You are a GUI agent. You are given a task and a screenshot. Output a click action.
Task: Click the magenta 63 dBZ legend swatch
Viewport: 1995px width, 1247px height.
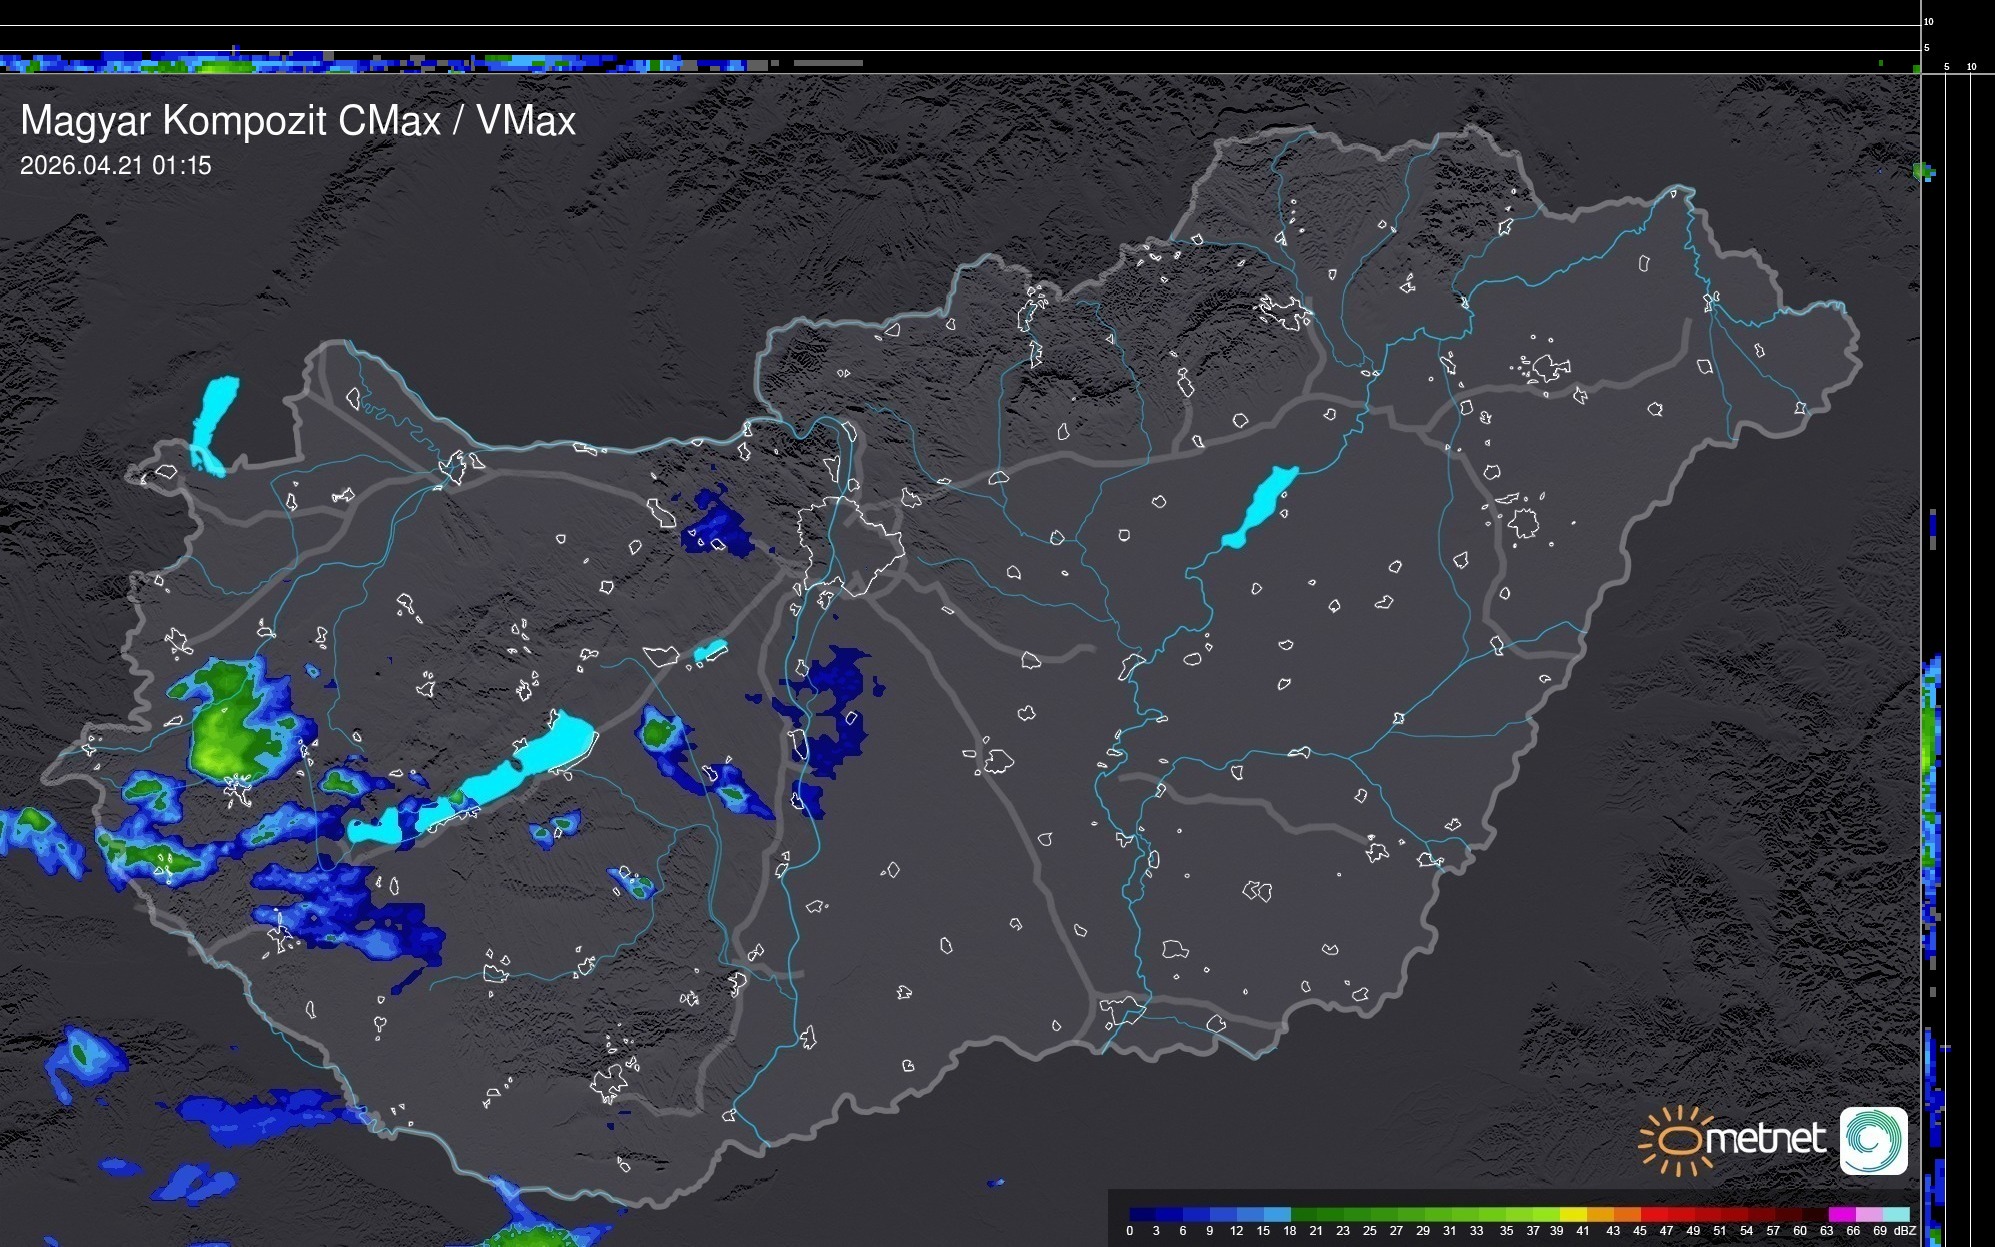[x=1840, y=1214]
